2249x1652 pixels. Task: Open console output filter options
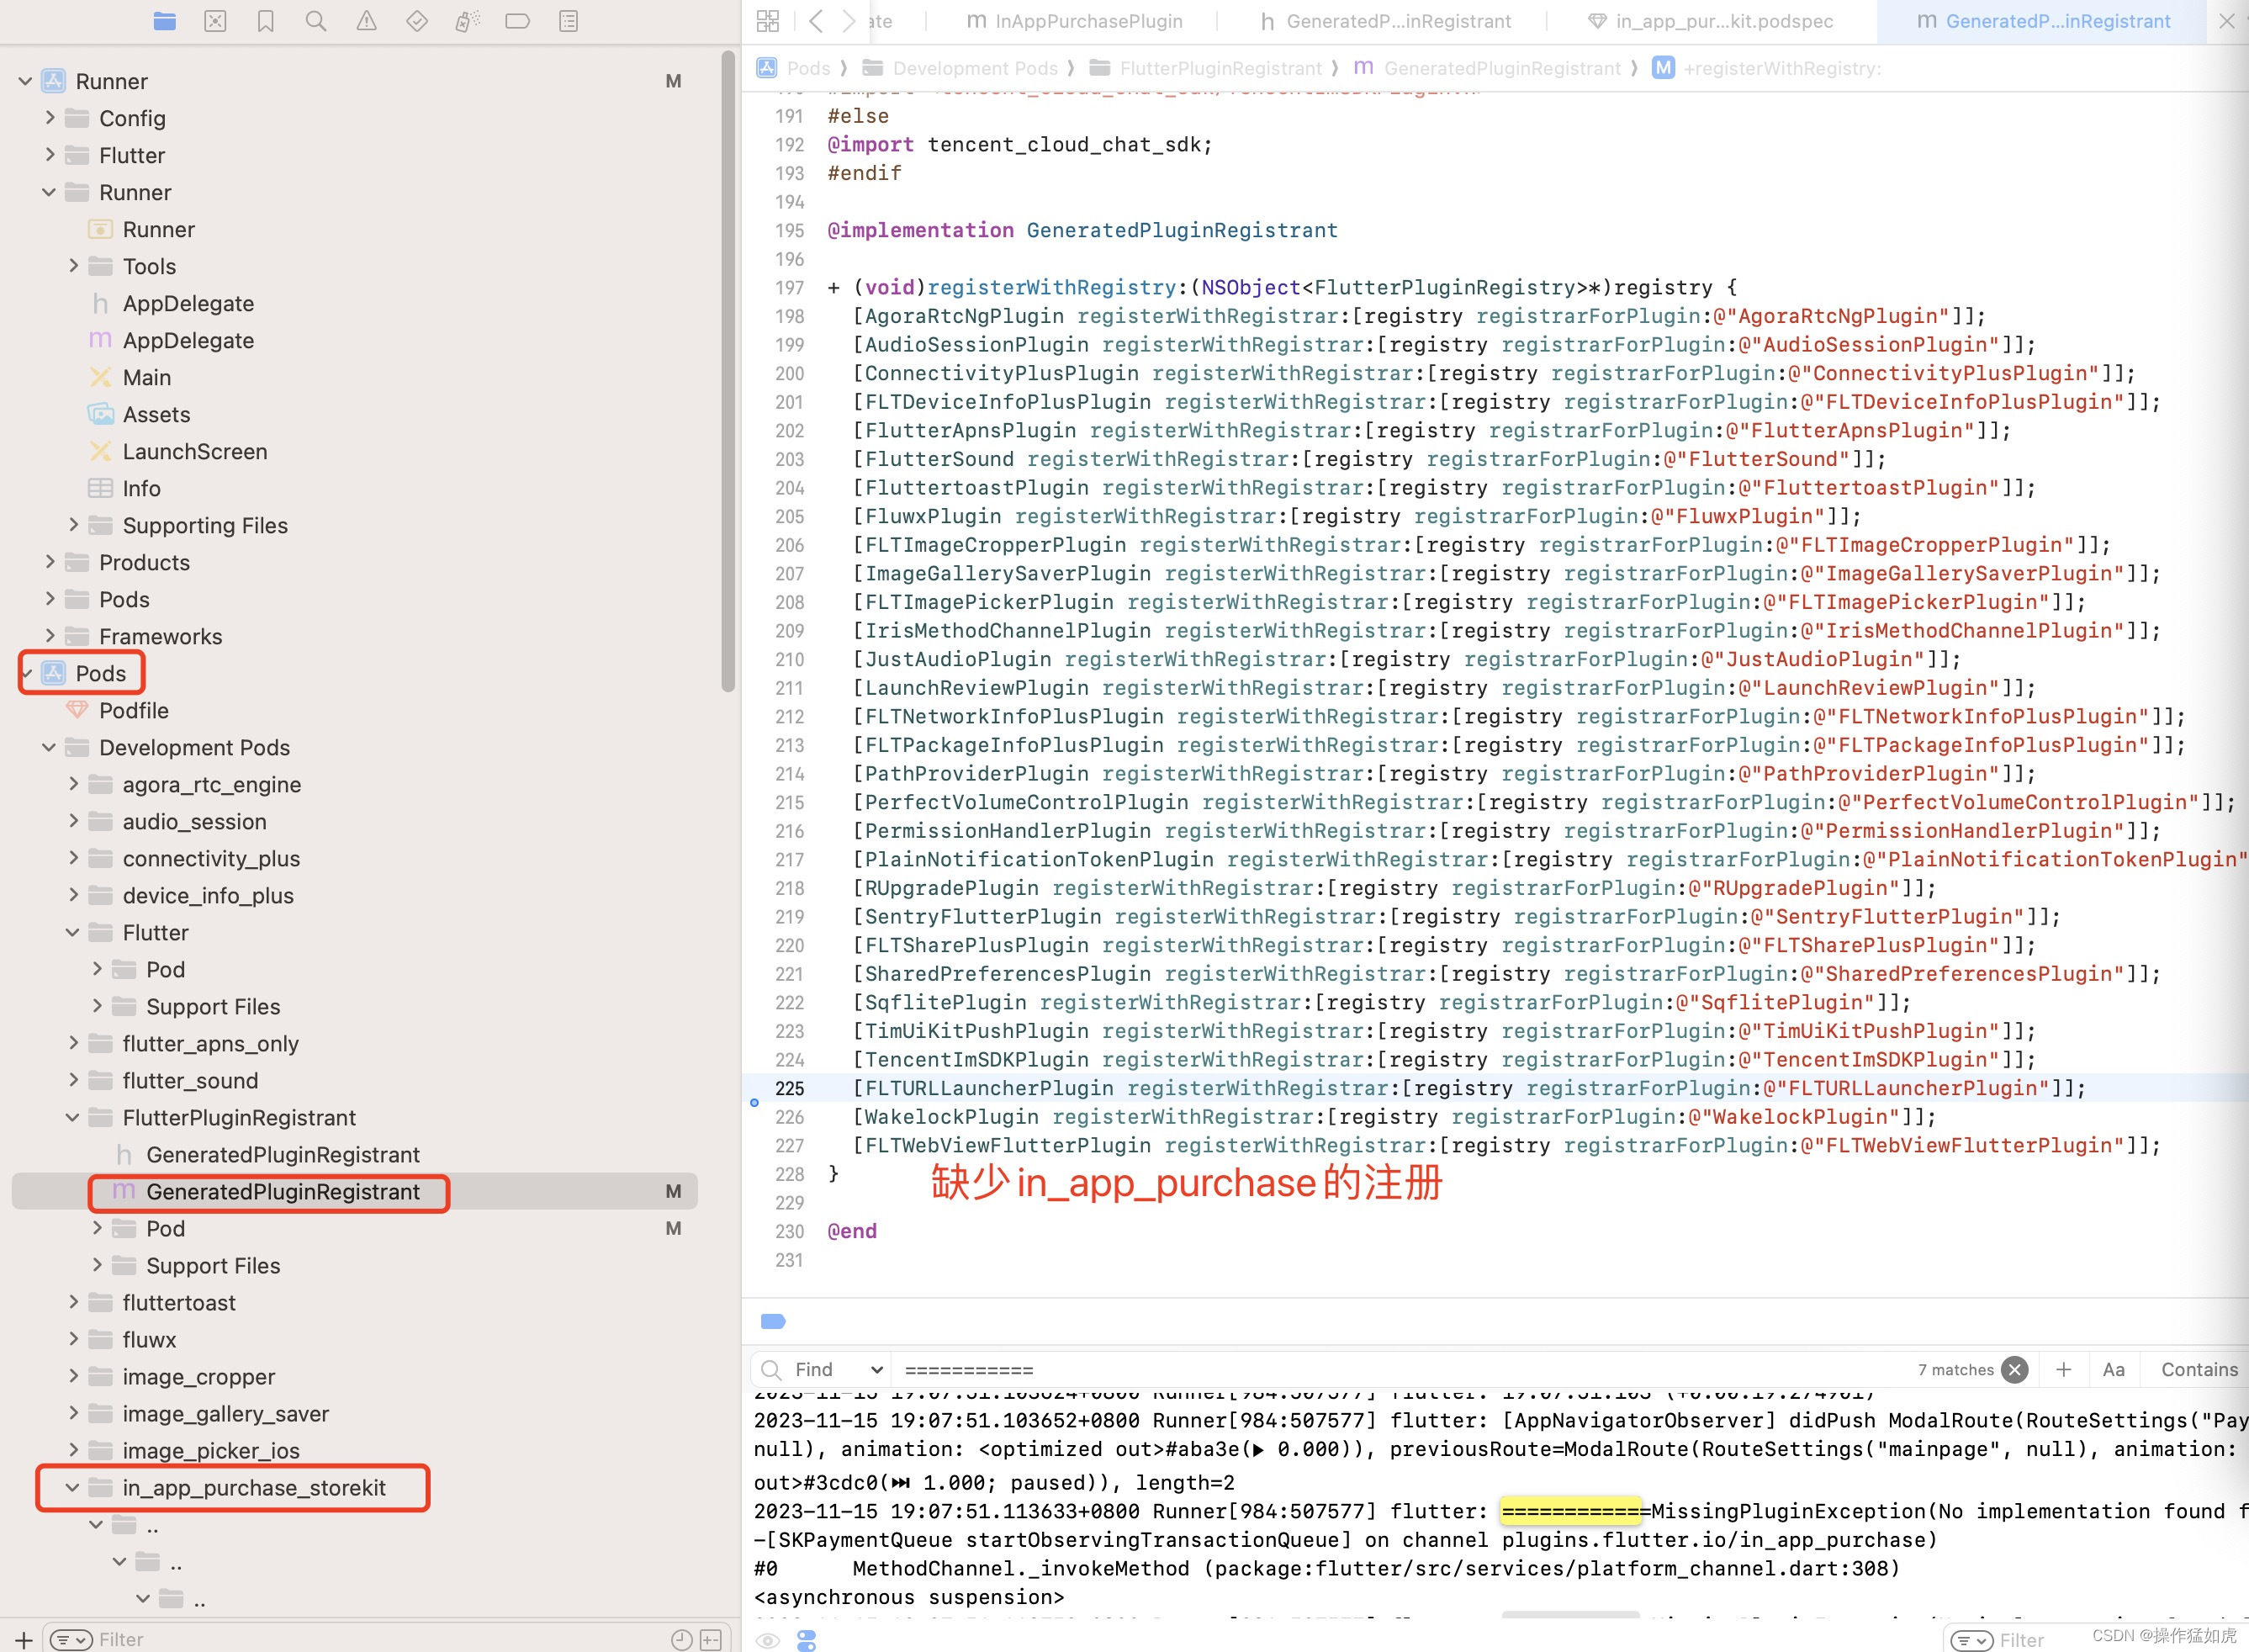pyautogui.click(x=1971, y=1640)
